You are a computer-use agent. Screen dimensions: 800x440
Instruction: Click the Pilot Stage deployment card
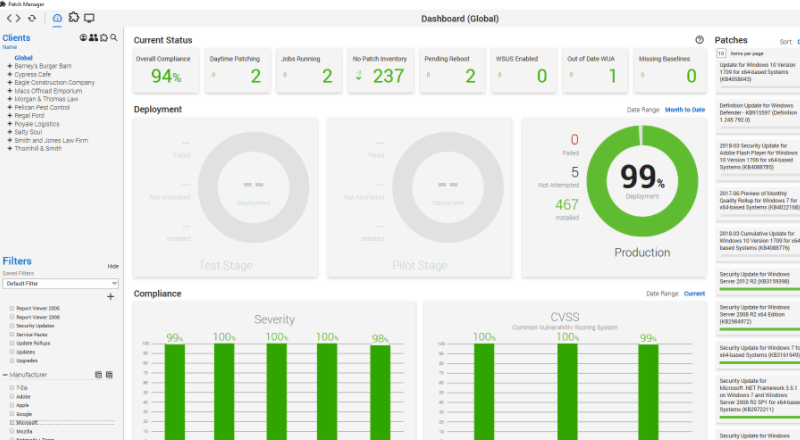pyautogui.click(x=420, y=198)
